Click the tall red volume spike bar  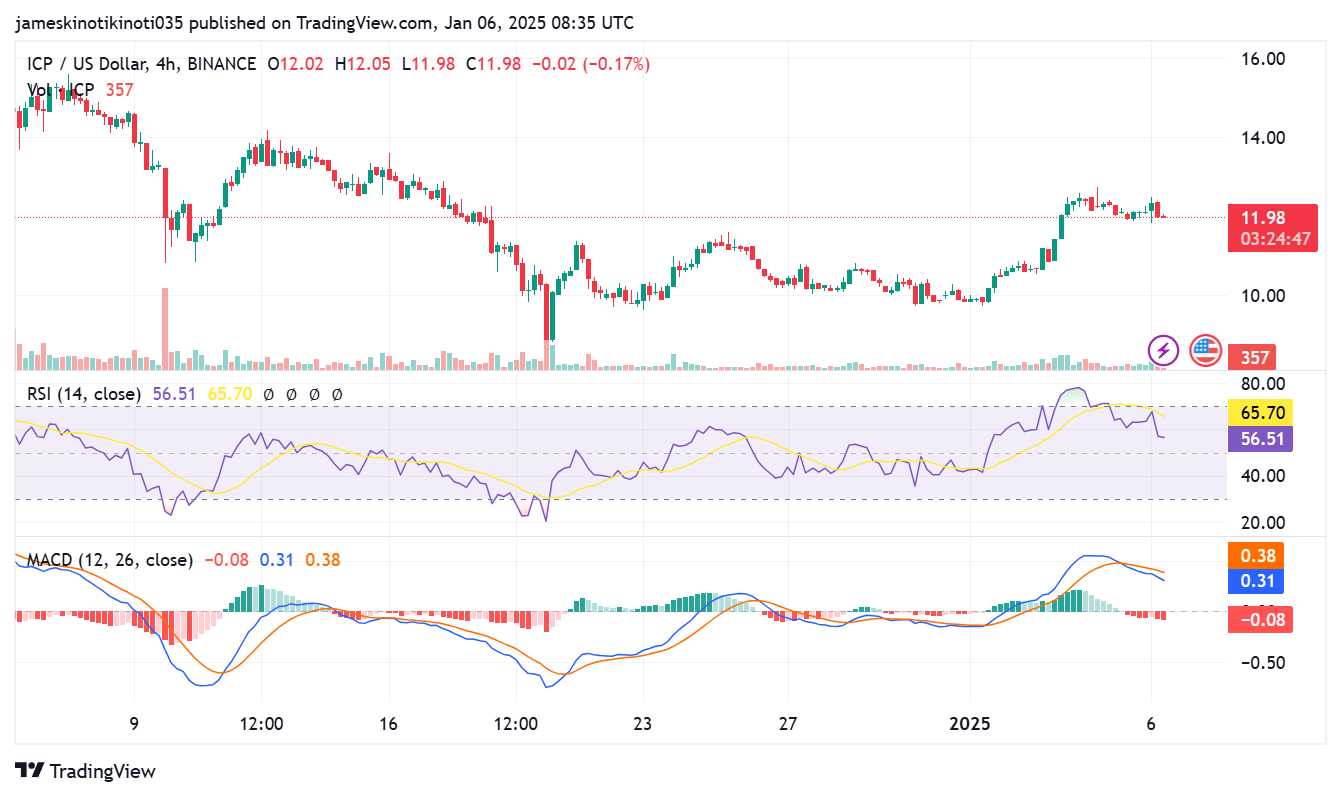165,329
